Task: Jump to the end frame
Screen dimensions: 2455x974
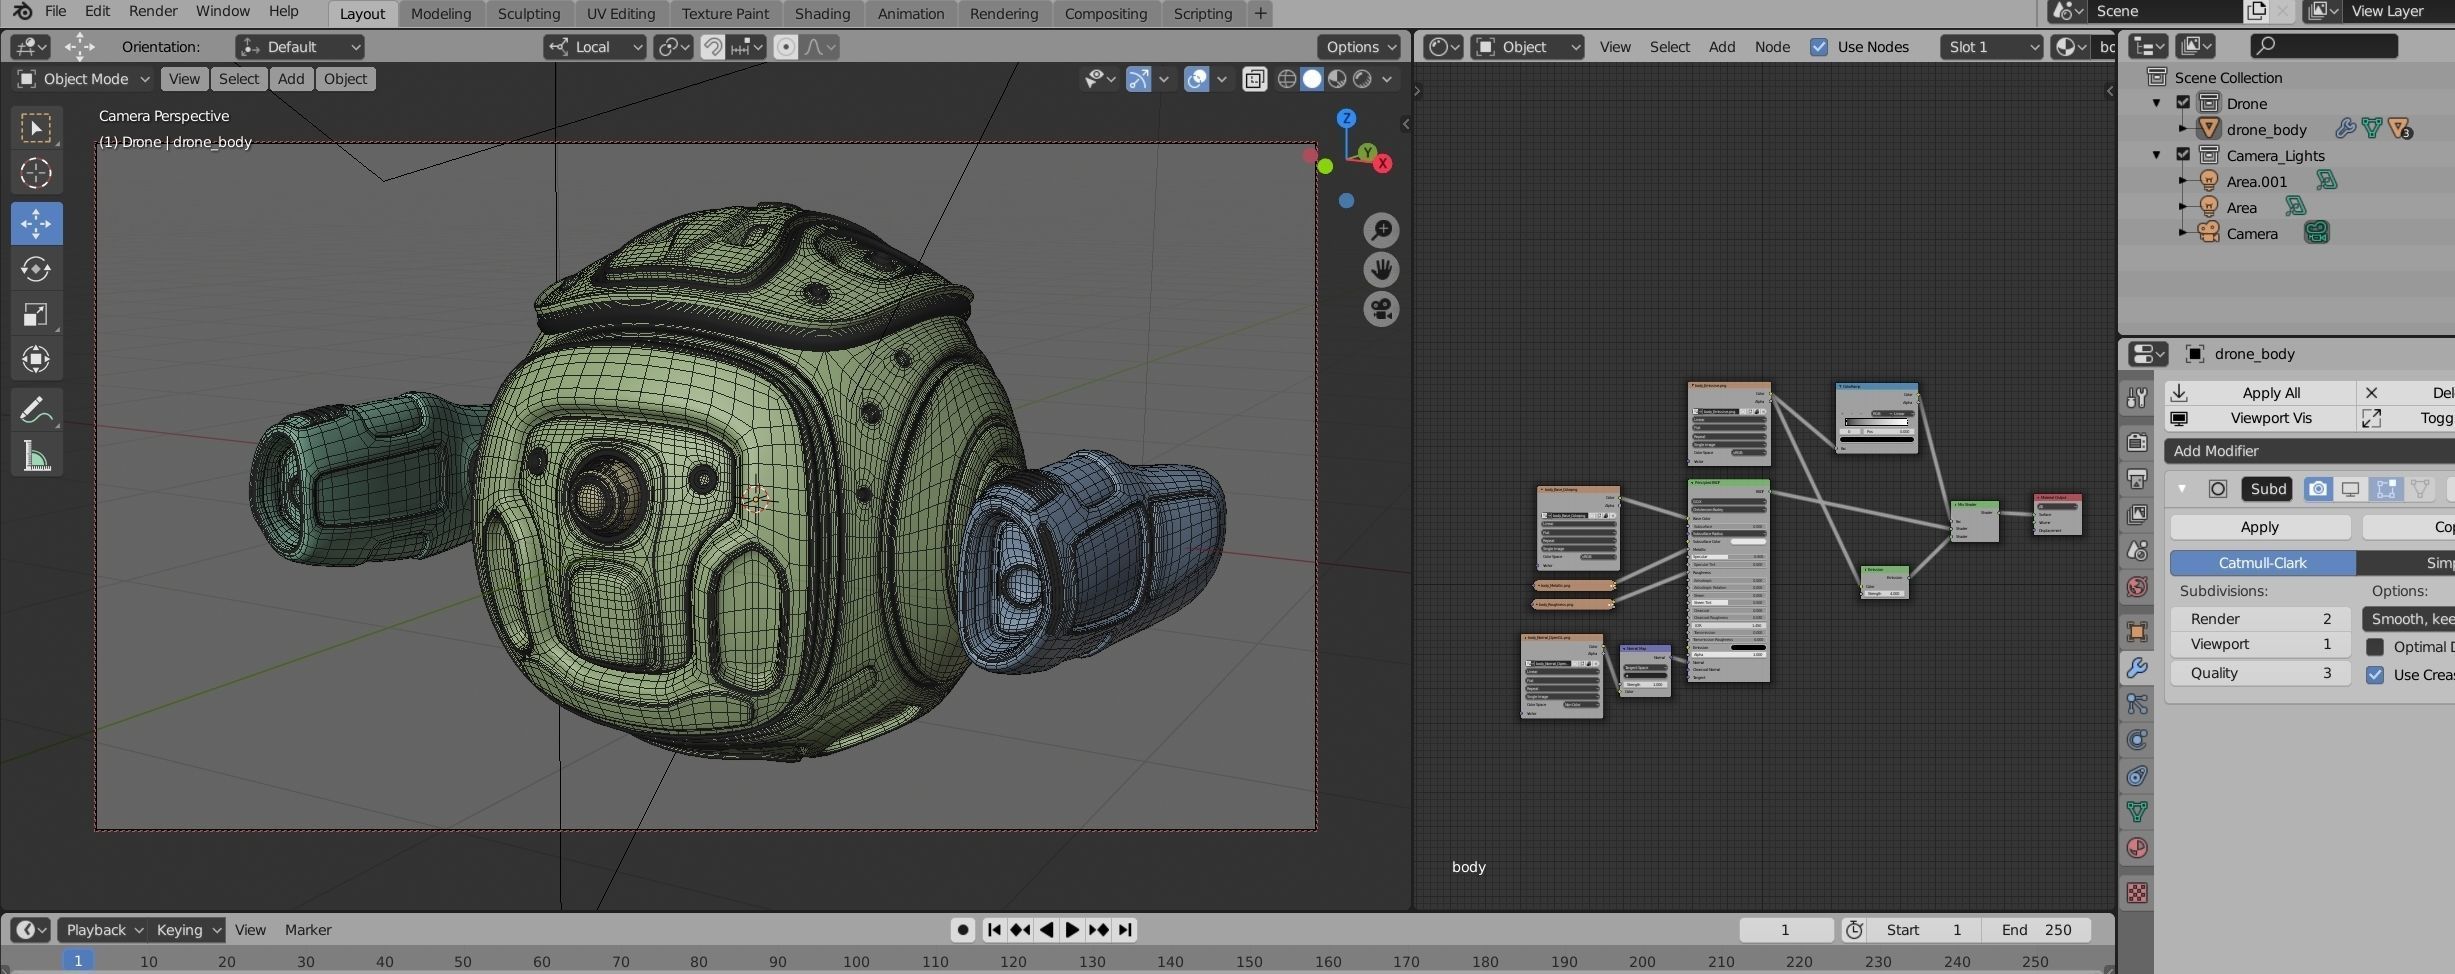Action: coord(1125,930)
